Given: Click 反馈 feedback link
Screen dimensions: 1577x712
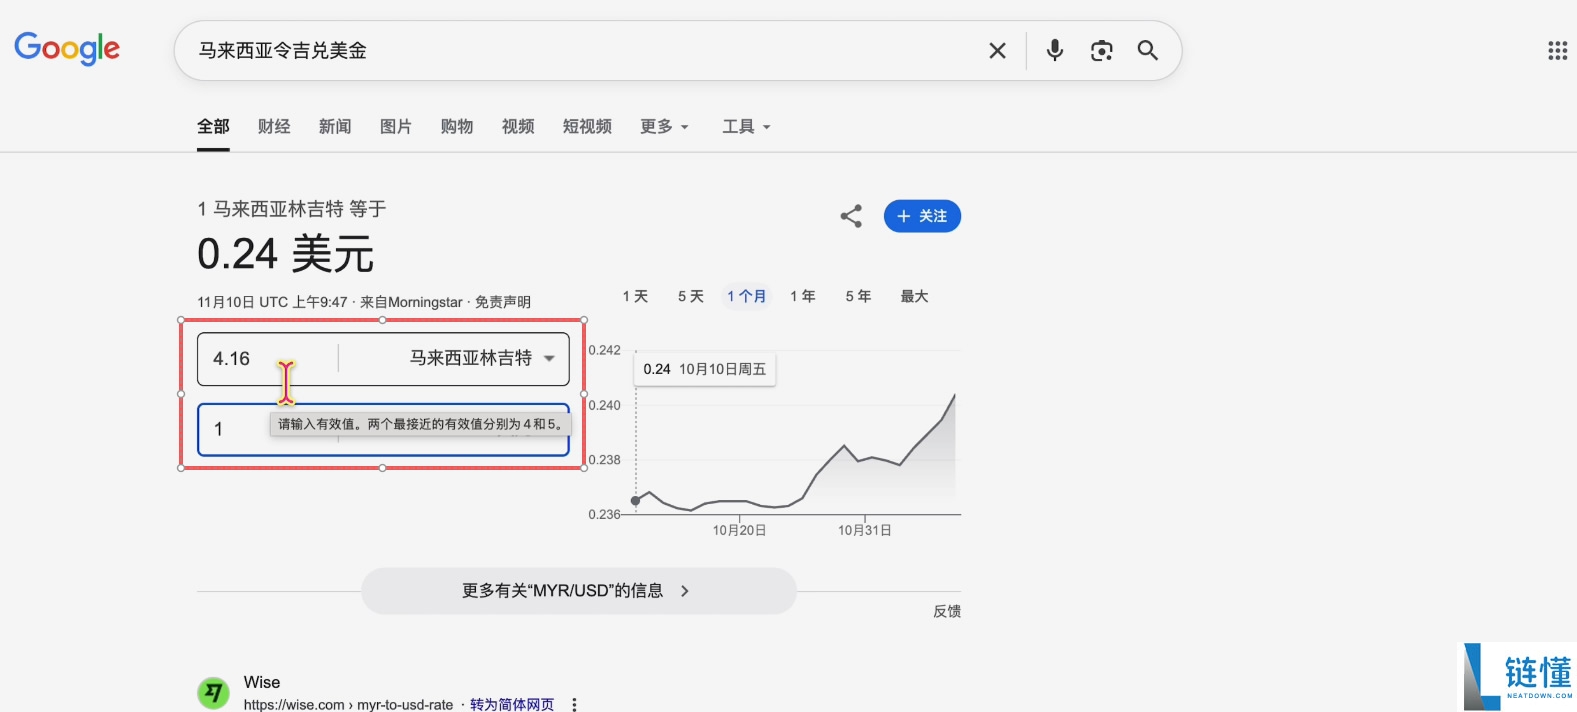Looking at the screenshot, I should [947, 611].
